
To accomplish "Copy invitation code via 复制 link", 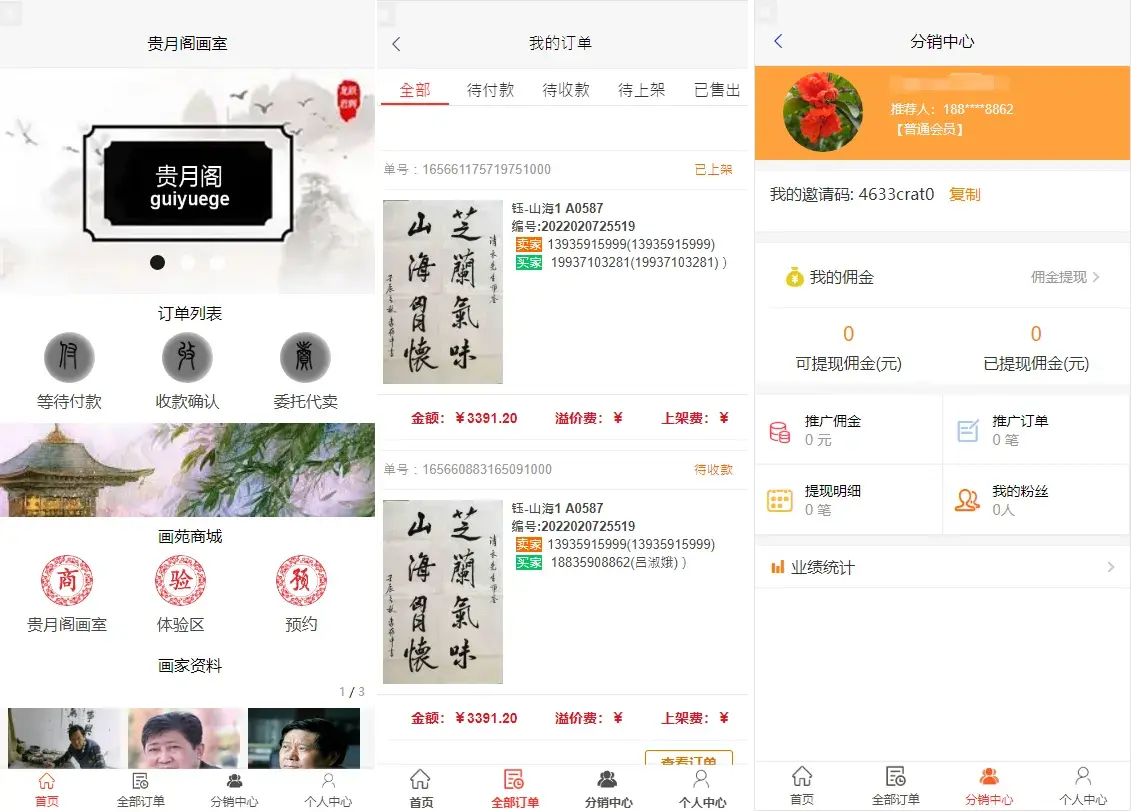I will click(x=964, y=195).
